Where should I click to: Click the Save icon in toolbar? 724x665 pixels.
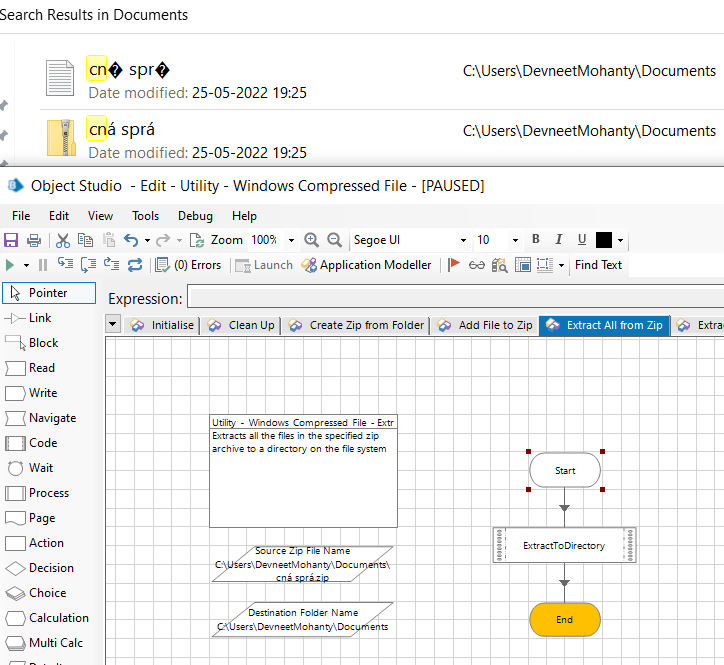[x=12, y=240]
